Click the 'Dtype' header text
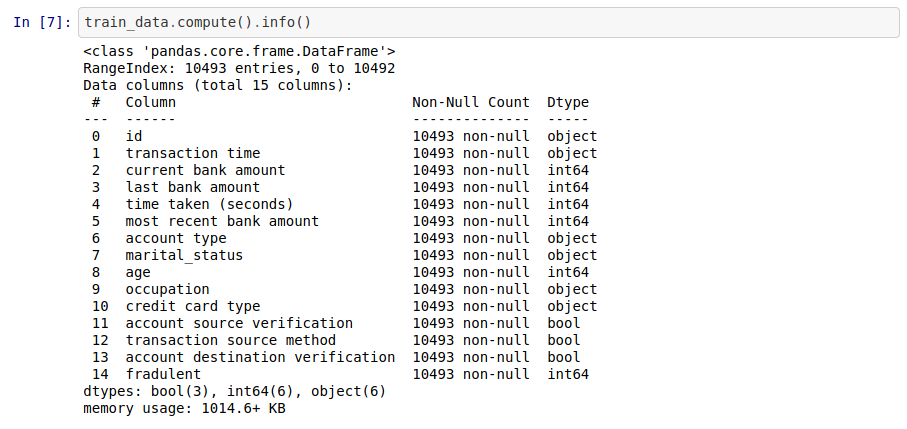 coord(568,102)
